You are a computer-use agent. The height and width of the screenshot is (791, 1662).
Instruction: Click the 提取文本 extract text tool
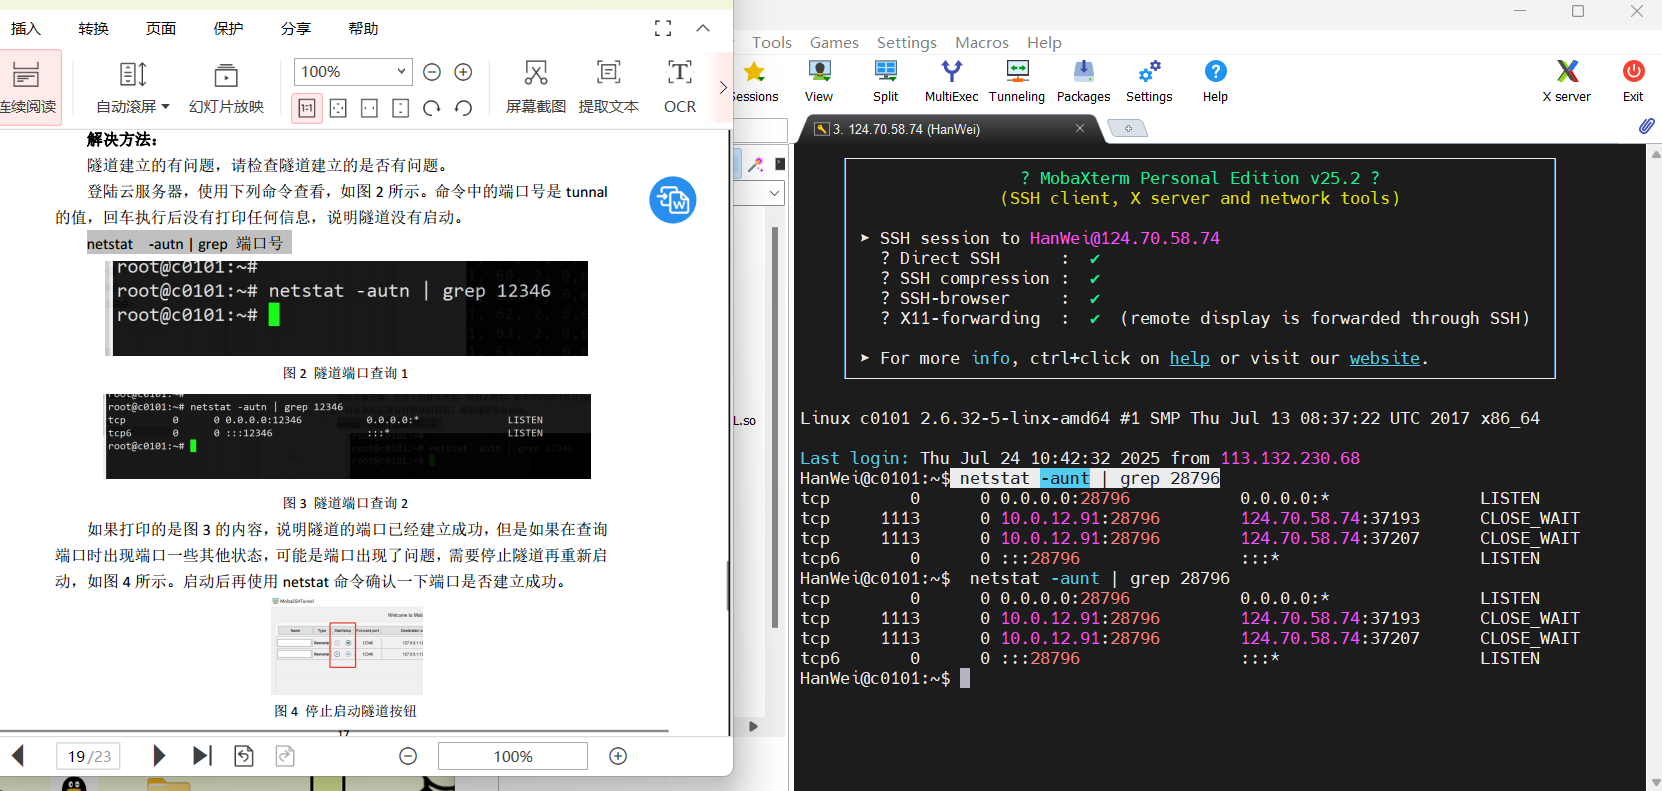[x=608, y=87]
